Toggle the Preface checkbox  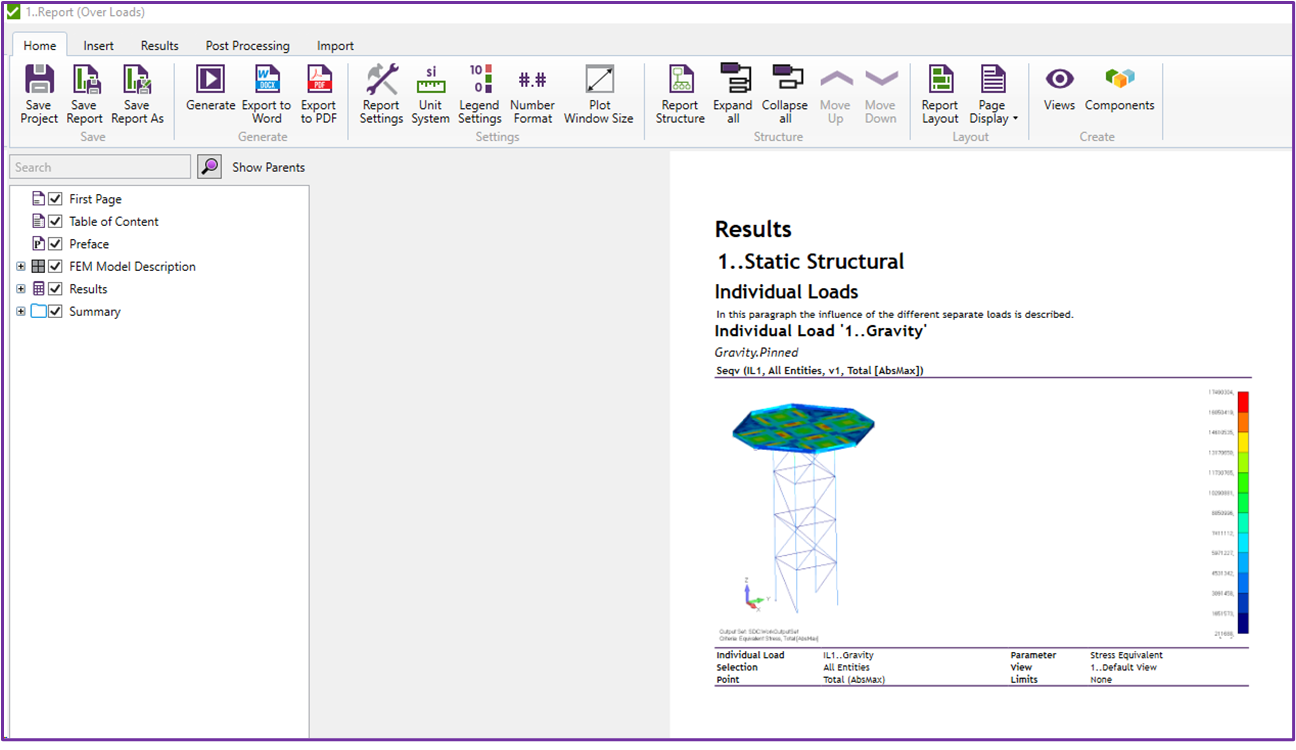click(56, 244)
